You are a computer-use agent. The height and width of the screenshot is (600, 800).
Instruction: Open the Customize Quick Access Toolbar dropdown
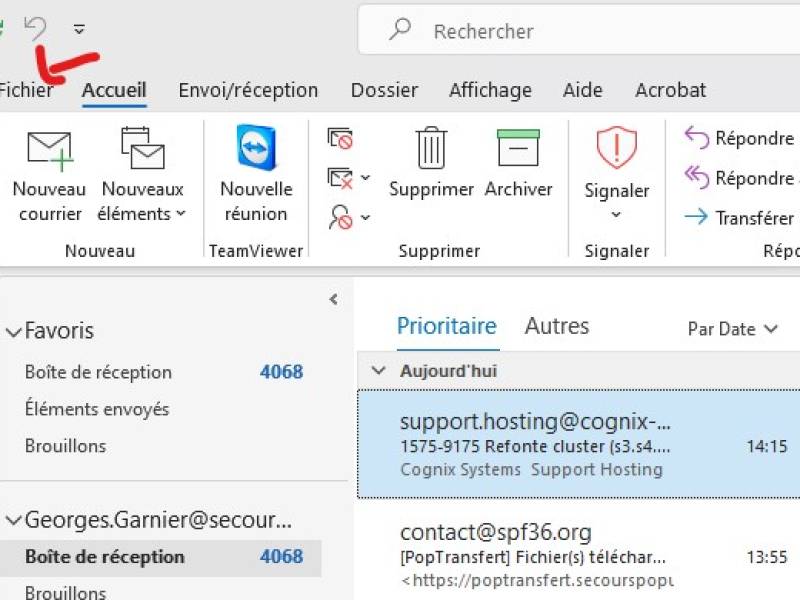click(x=79, y=29)
